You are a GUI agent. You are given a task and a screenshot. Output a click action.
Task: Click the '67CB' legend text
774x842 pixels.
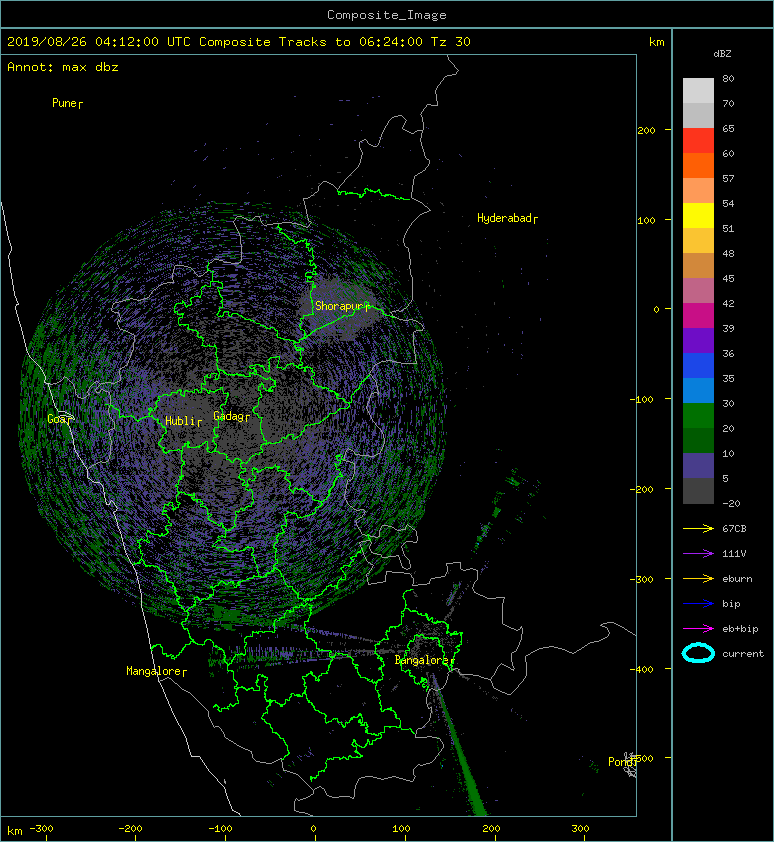pos(734,529)
